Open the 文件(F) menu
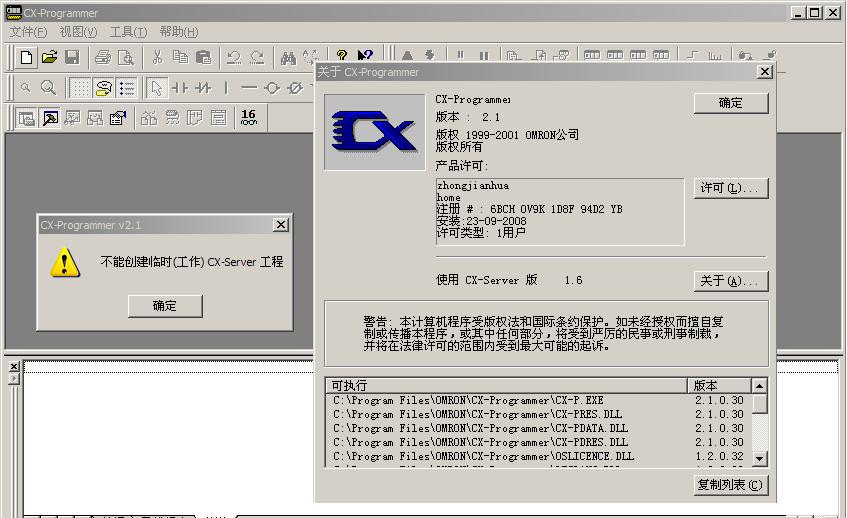This screenshot has width=847, height=518. [28, 32]
